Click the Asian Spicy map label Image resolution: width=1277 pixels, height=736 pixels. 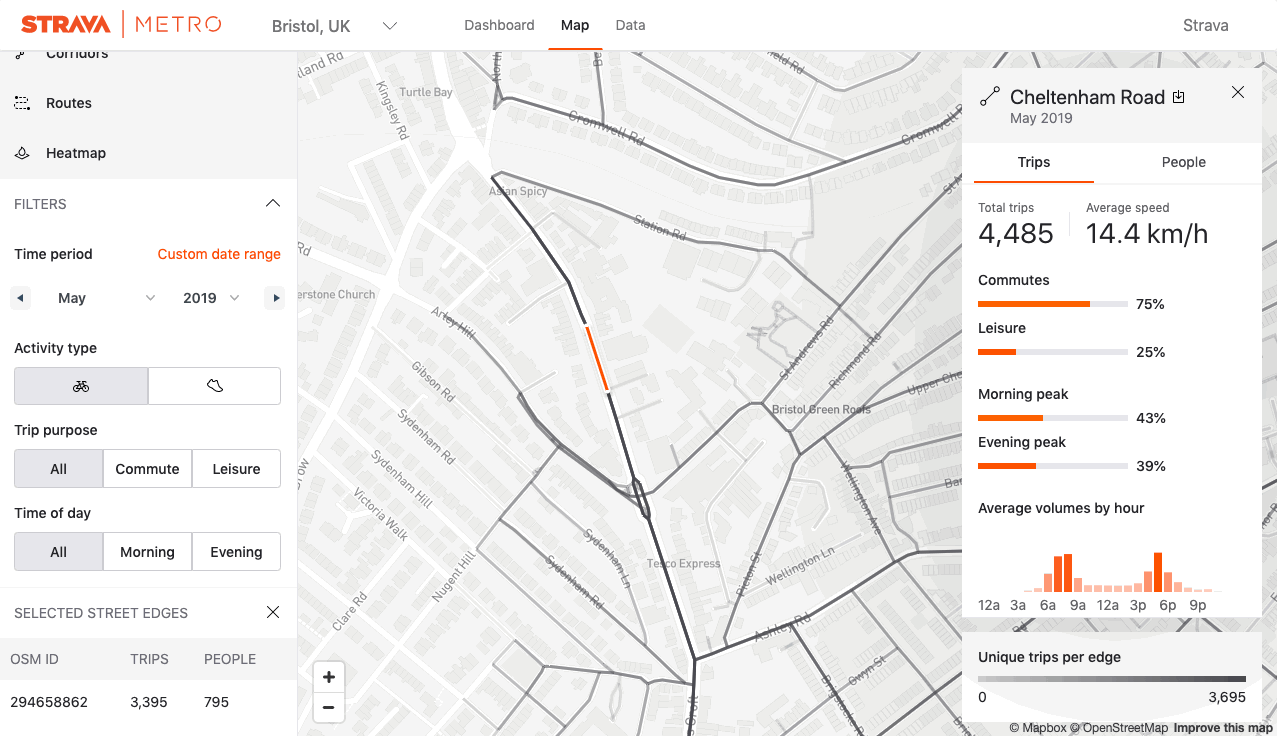(x=518, y=191)
